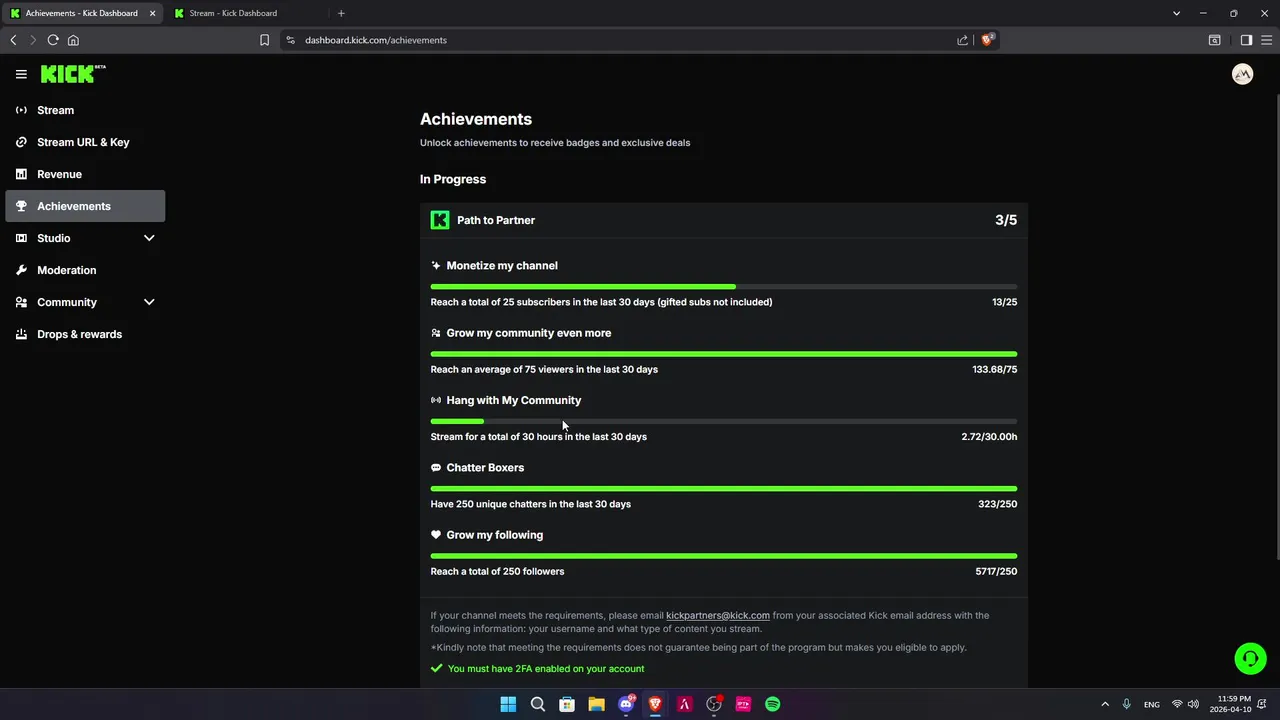This screenshot has height=720, width=1280.
Task: Open a new browser tab with the plus button
Action: (341, 13)
